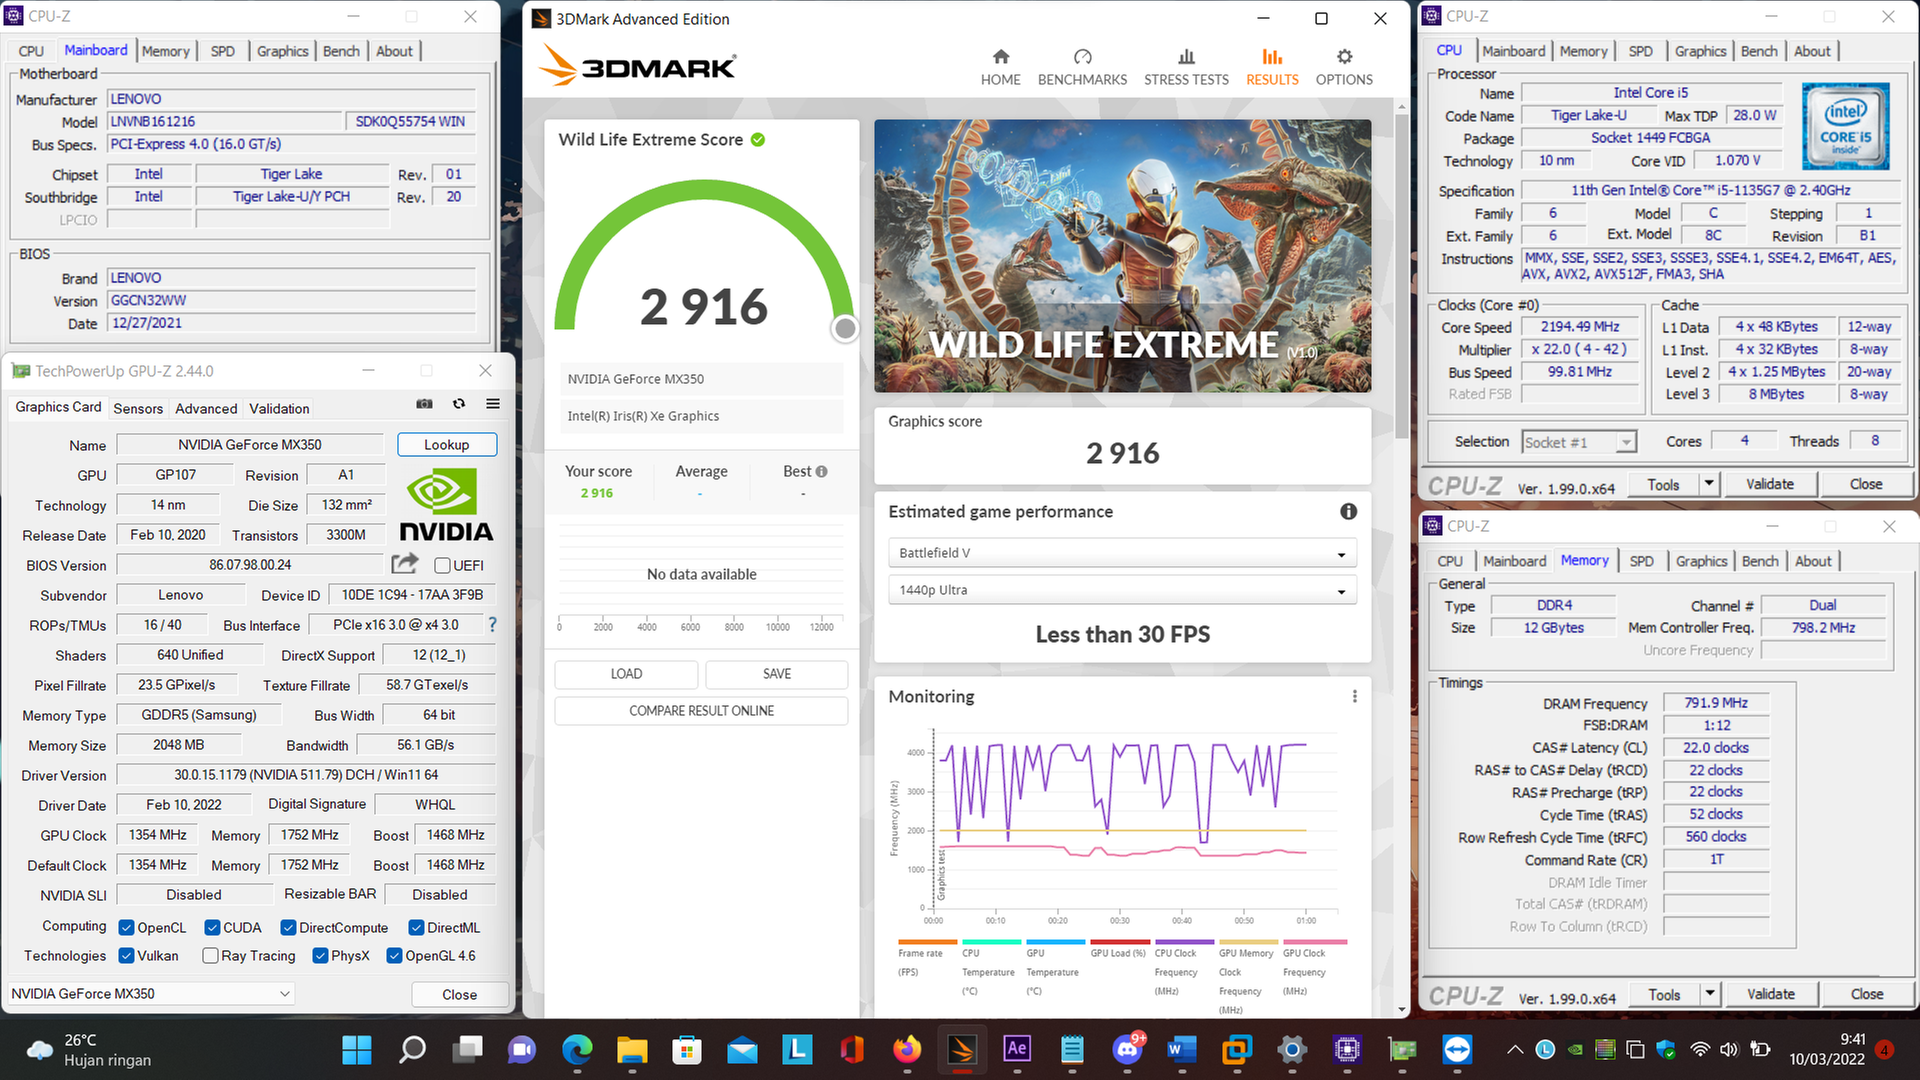Viewport: 1920px width, 1080px height.
Task: Expand Tools arrow in CPU-Z Memory window
Action: (1710, 994)
